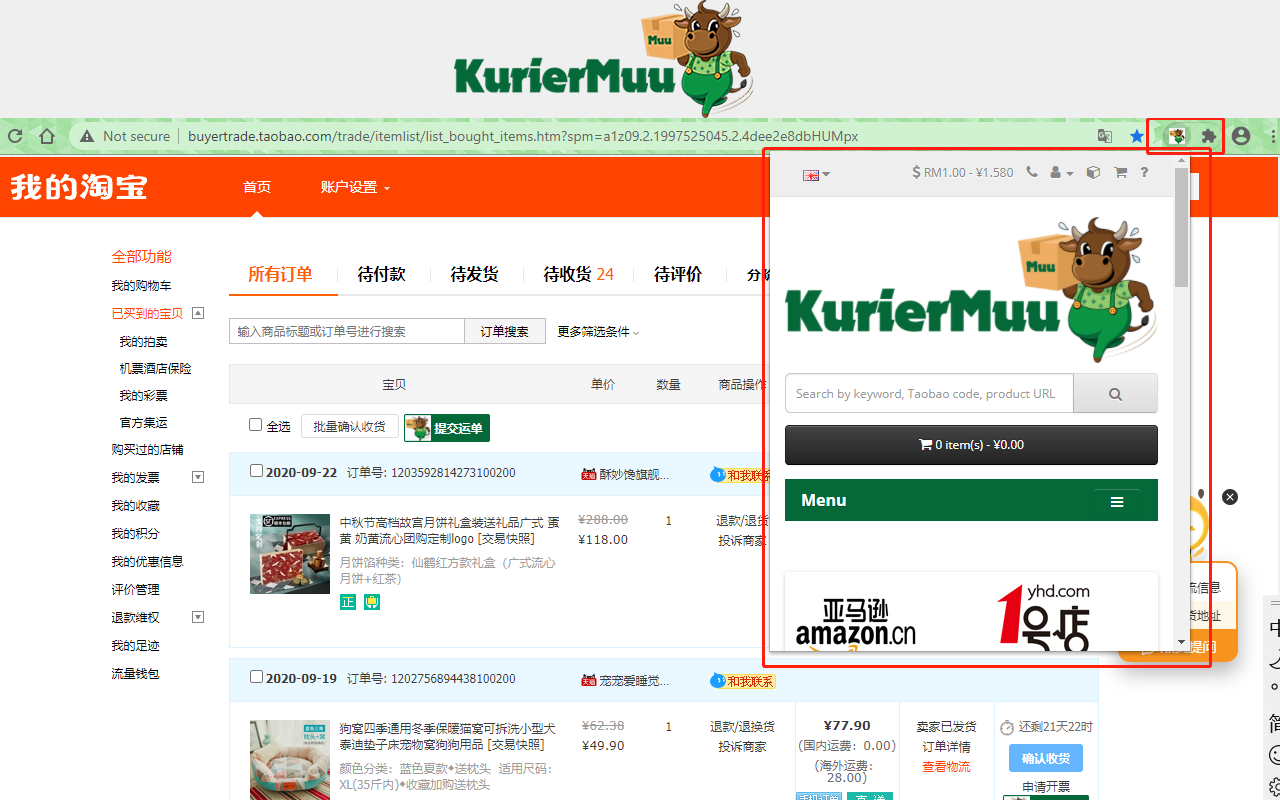Image resolution: width=1280 pixels, height=800 pixels.
Task: Switch to the 待收货 24 tab
Action: pyautogui.click(x=578, y=274)
